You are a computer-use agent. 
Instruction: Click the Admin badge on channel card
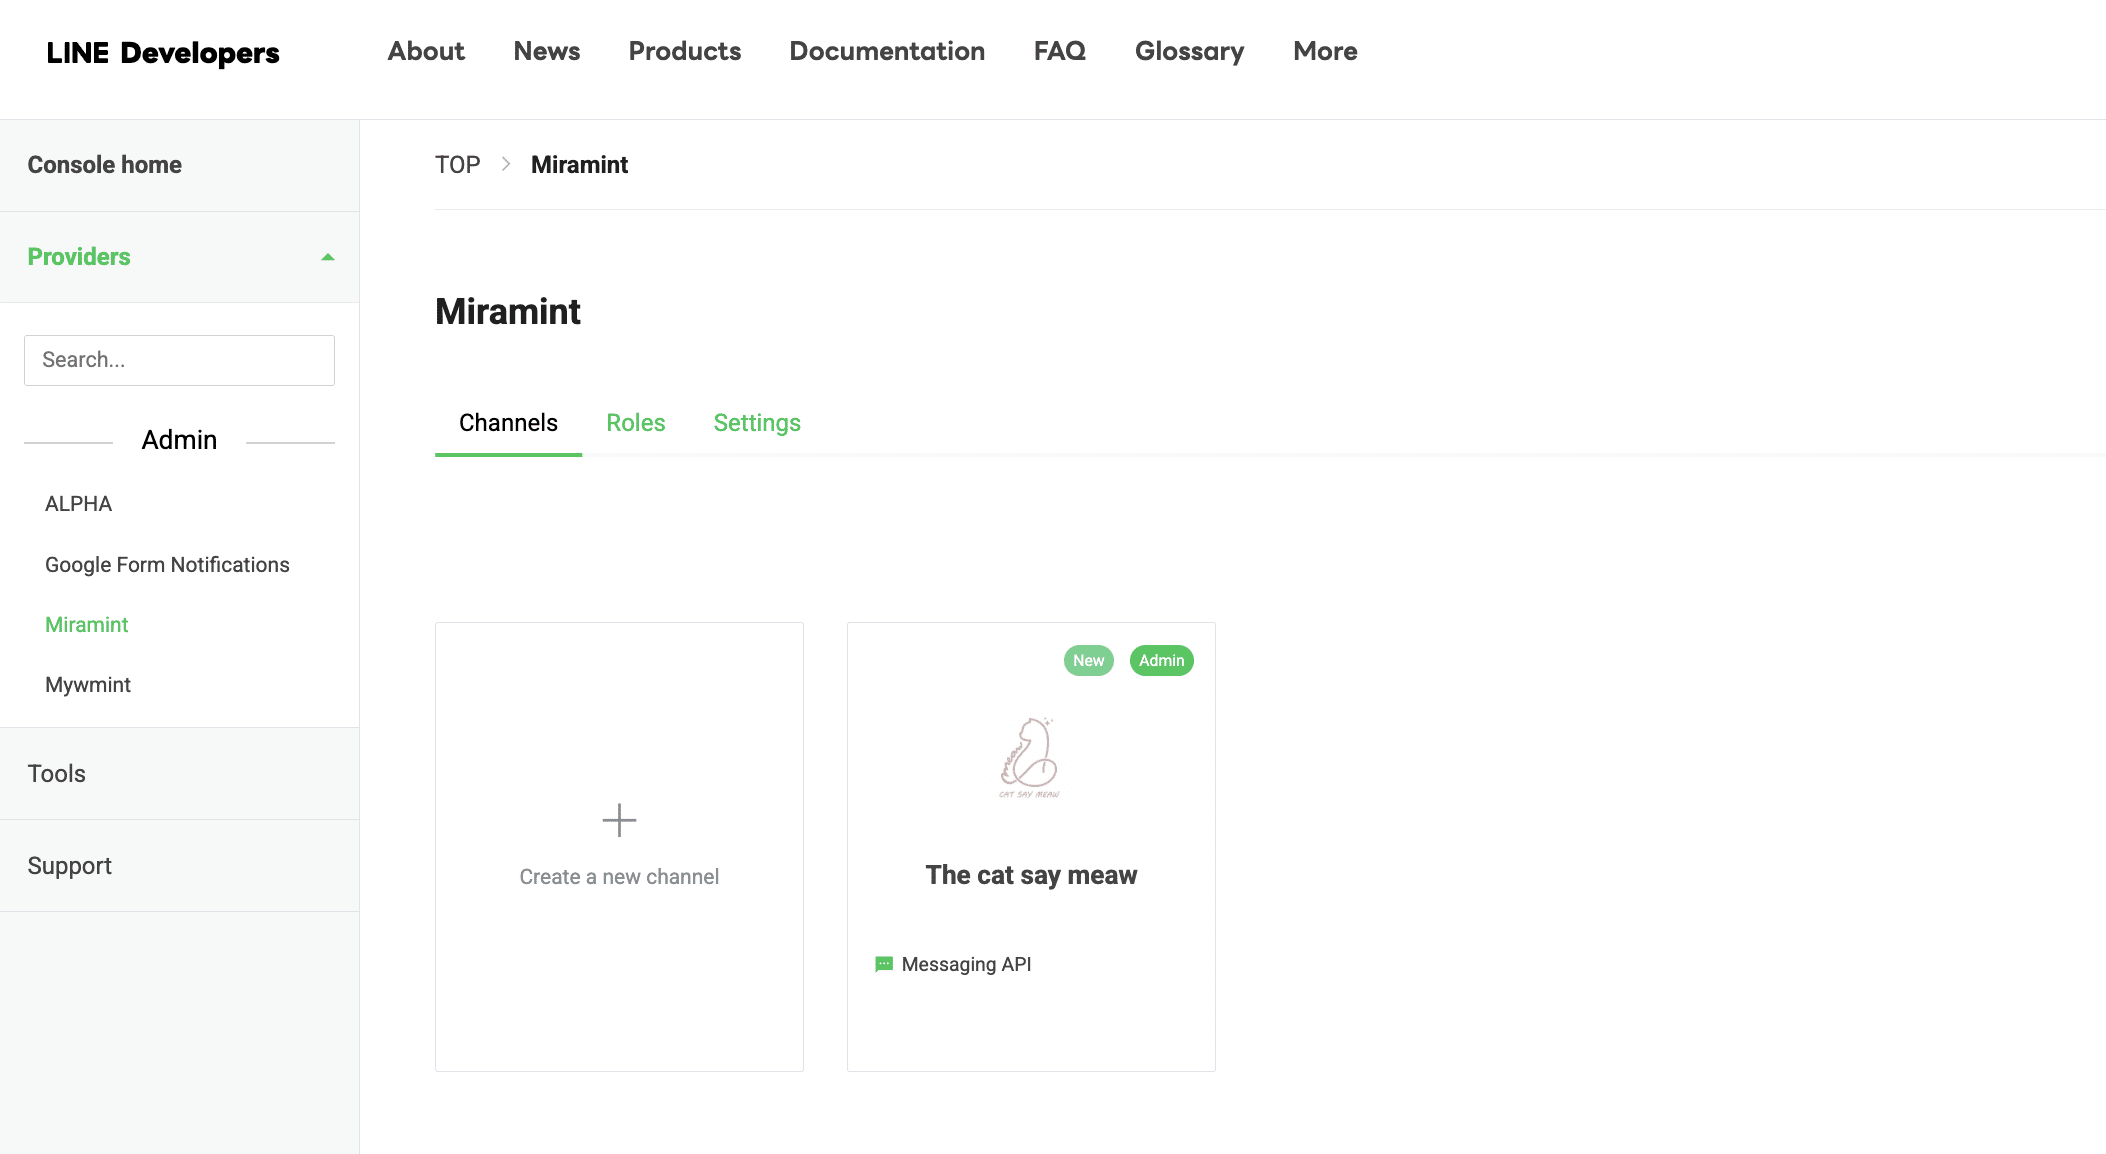pos(1161,660)
